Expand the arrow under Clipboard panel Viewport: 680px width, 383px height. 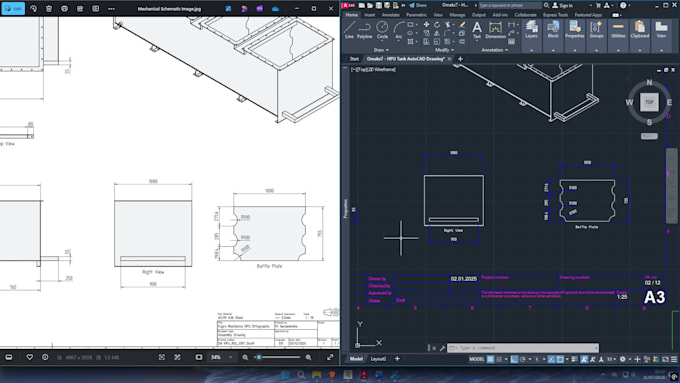click(x=640, y=50)
